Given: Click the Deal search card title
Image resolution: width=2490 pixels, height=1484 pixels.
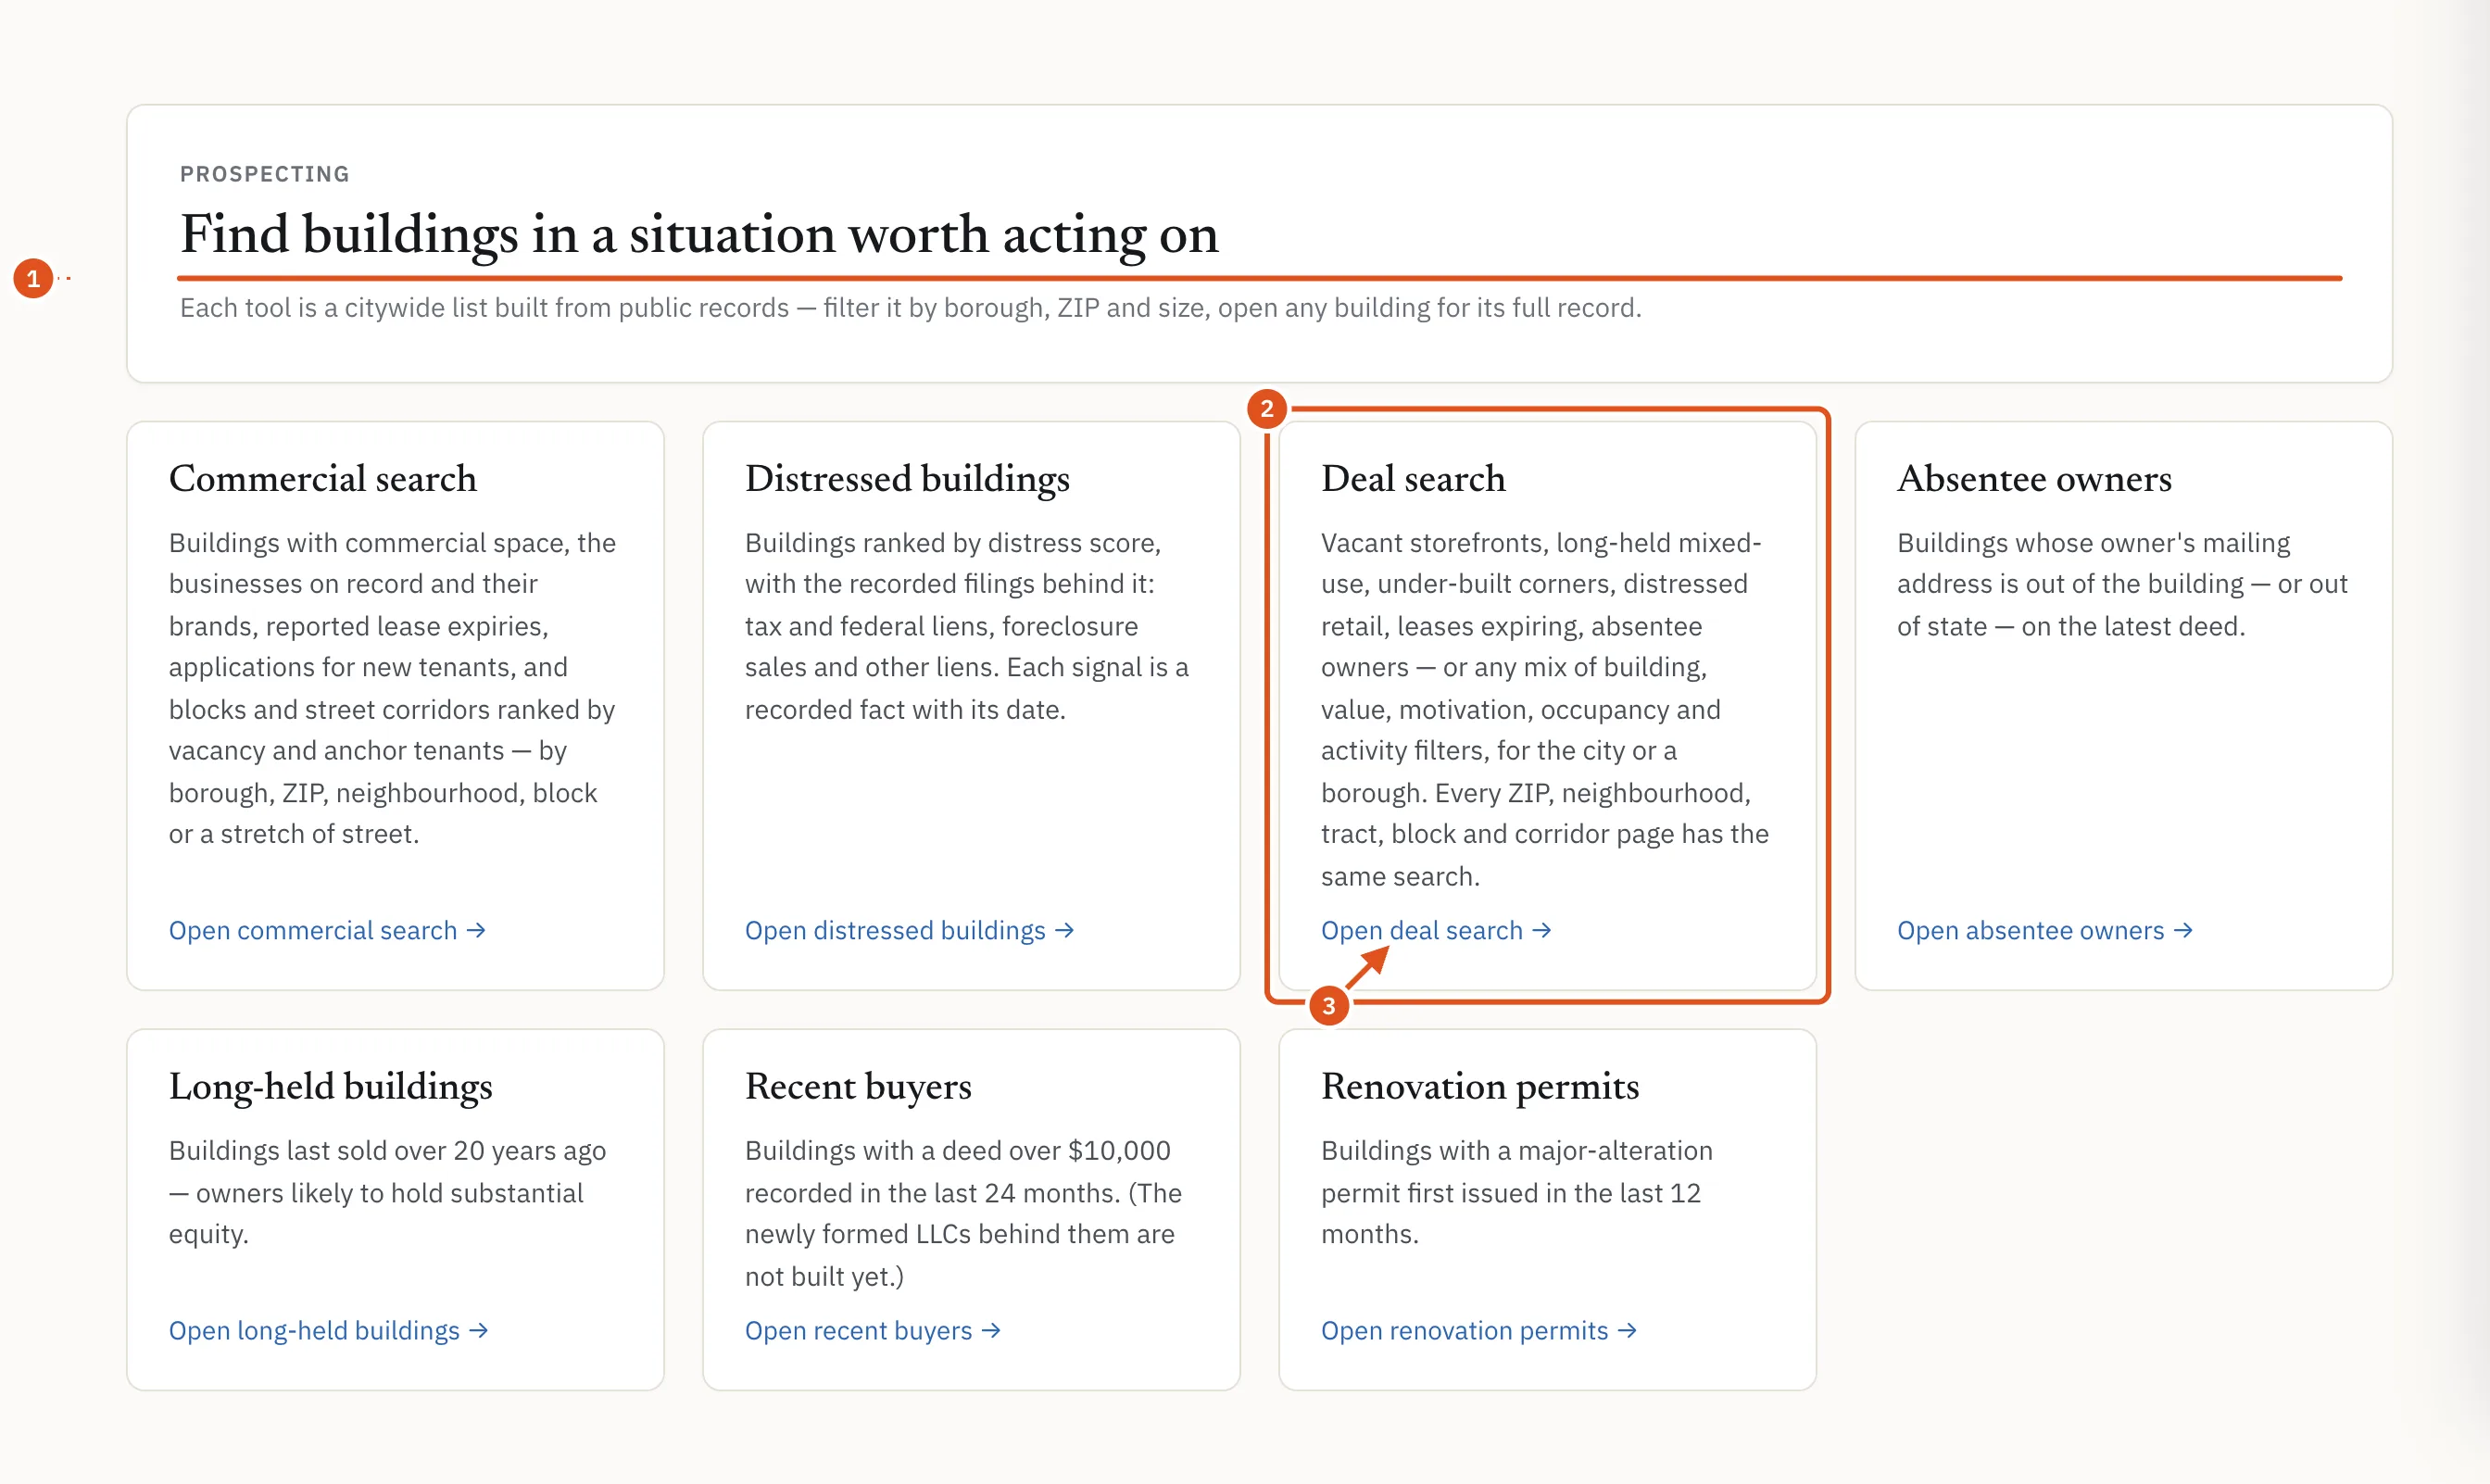Looking at the screenshot, I should [x=1413, y=478].
